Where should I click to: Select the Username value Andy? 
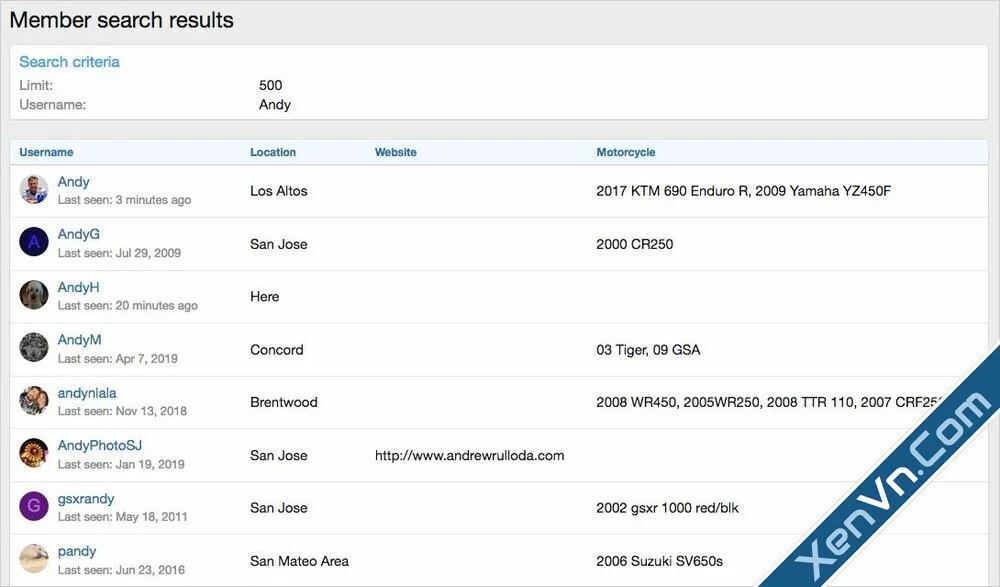(x=275, y=104)
